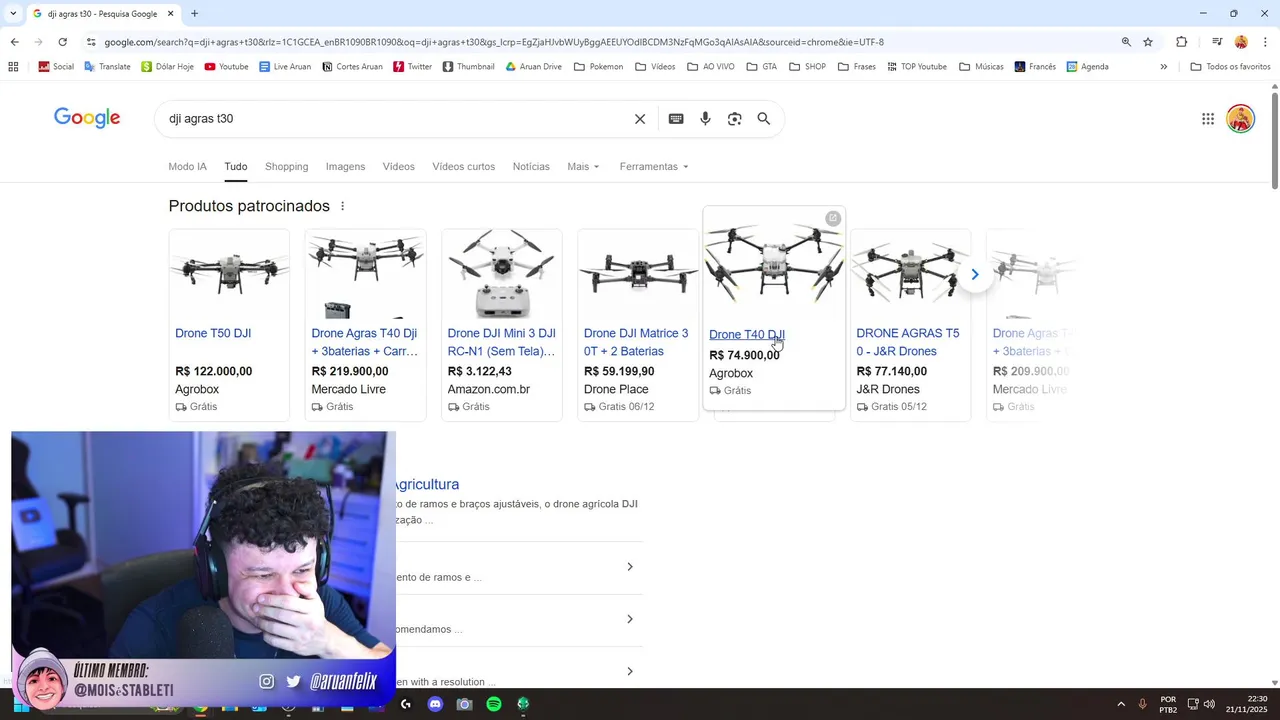Open the on-screen keyboard input tool
This screenshot has height=720, width=1280.
(676, 119)
